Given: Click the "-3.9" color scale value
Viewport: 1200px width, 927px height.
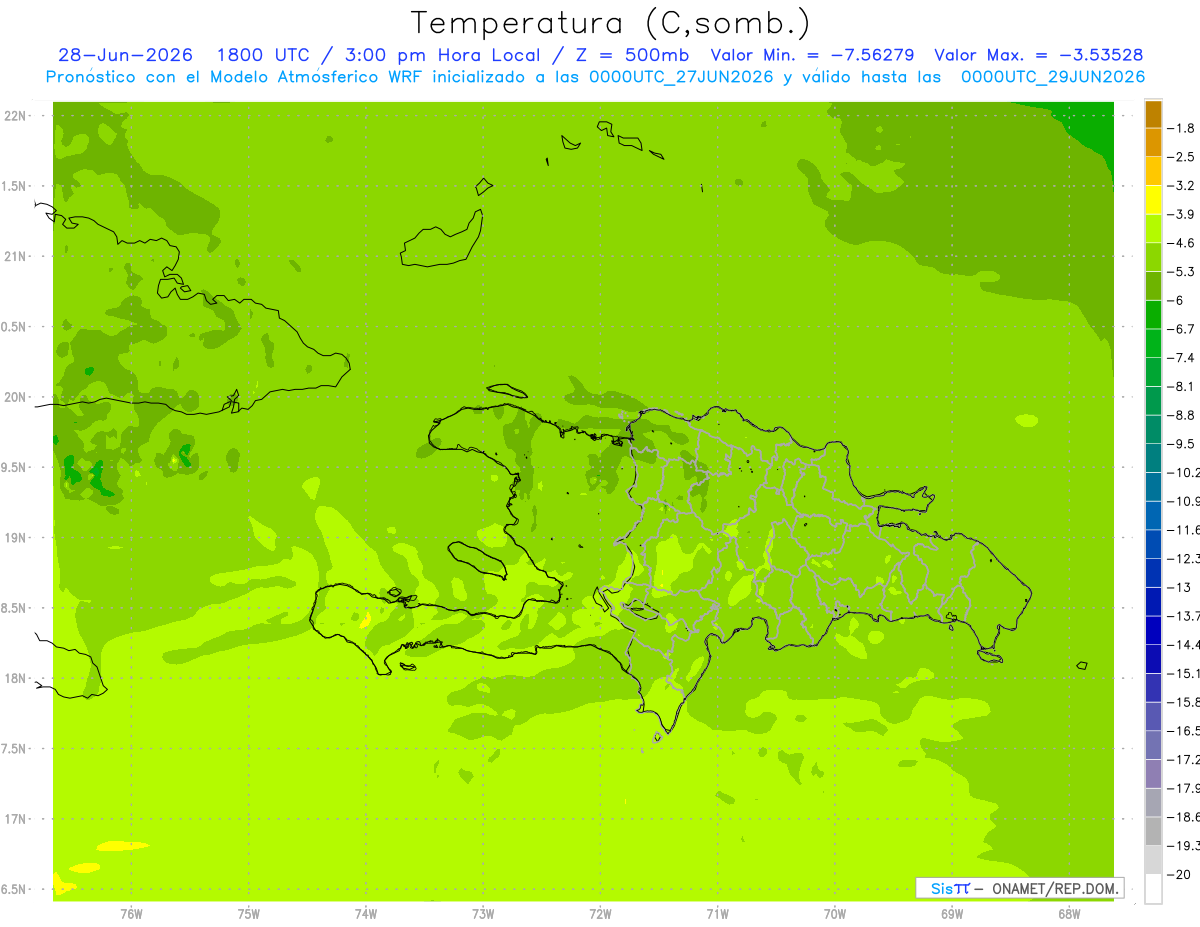Looking at the screenshot, I should 1182,214.
